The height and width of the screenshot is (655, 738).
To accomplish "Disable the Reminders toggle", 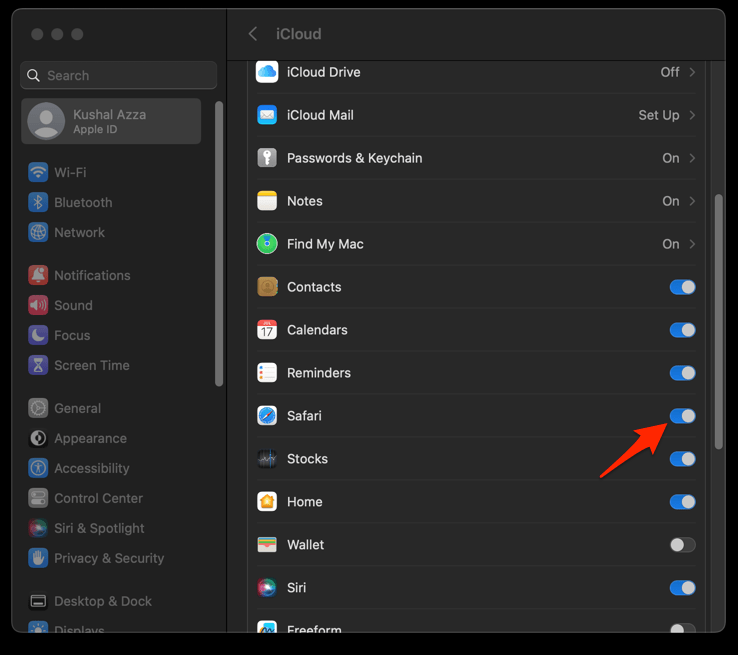I will tap(682, 373).
